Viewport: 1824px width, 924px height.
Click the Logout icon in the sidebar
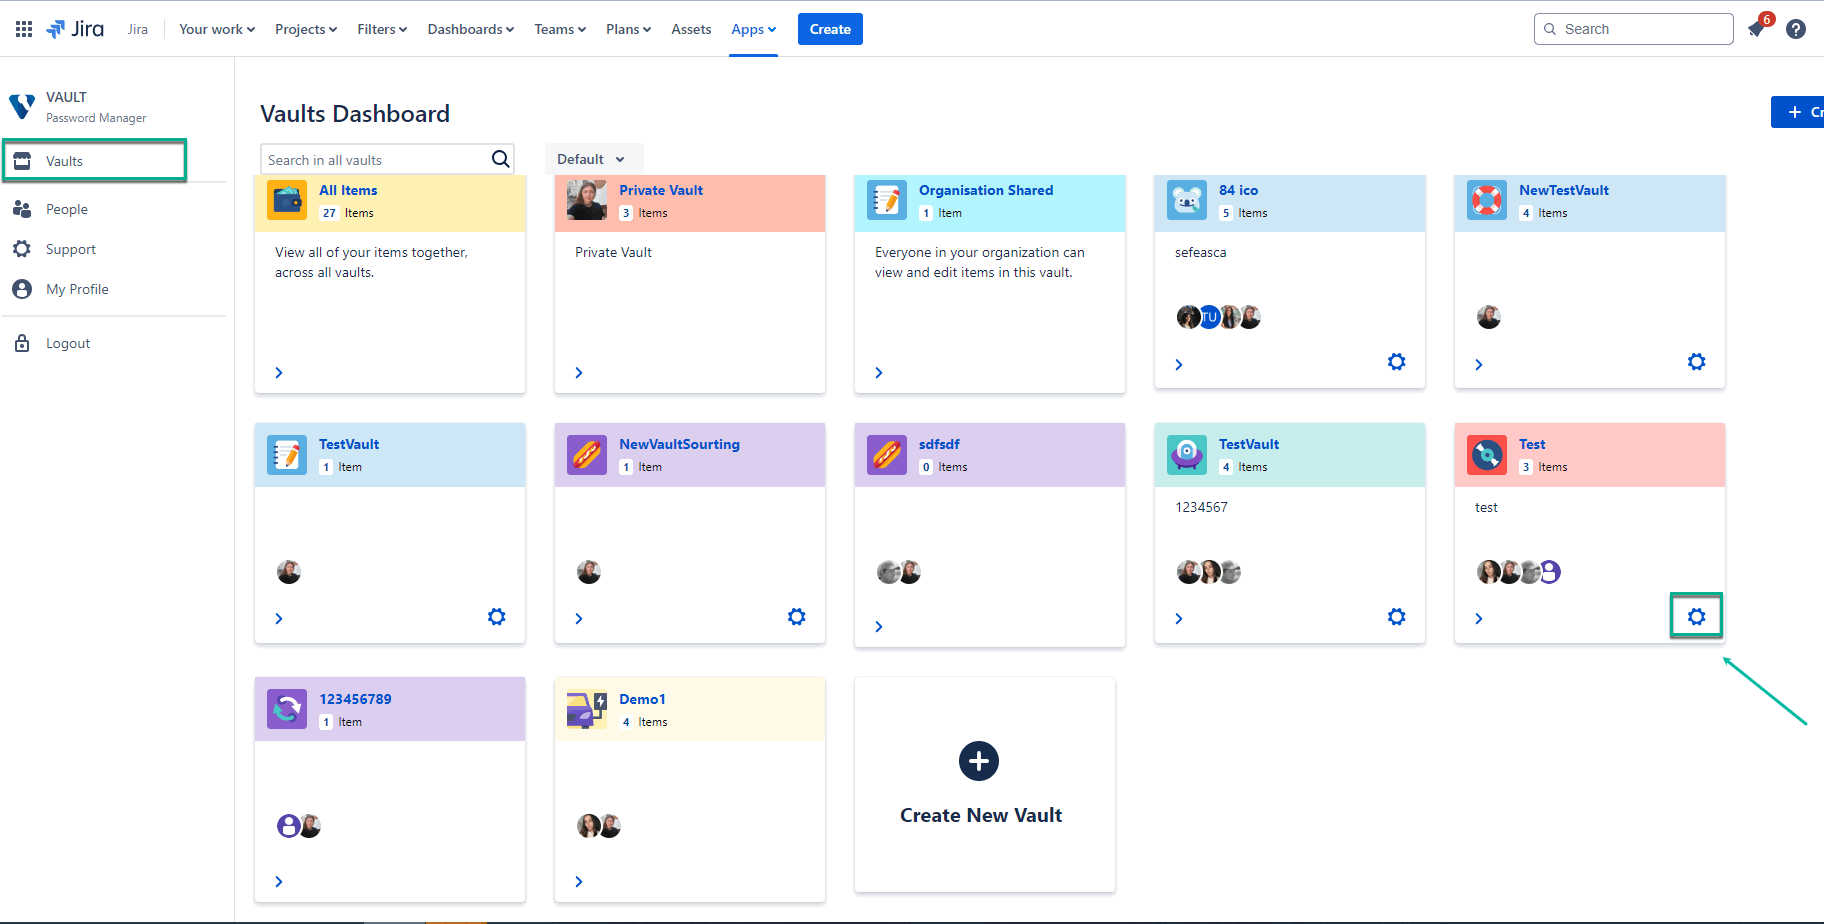23,343
